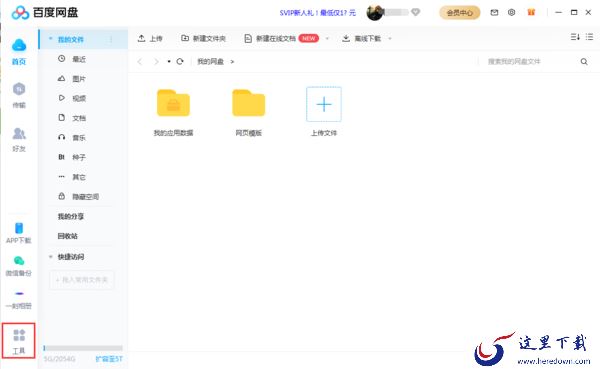Select the 网页模板 folder

pyautogui.click(x=249, y=112)
